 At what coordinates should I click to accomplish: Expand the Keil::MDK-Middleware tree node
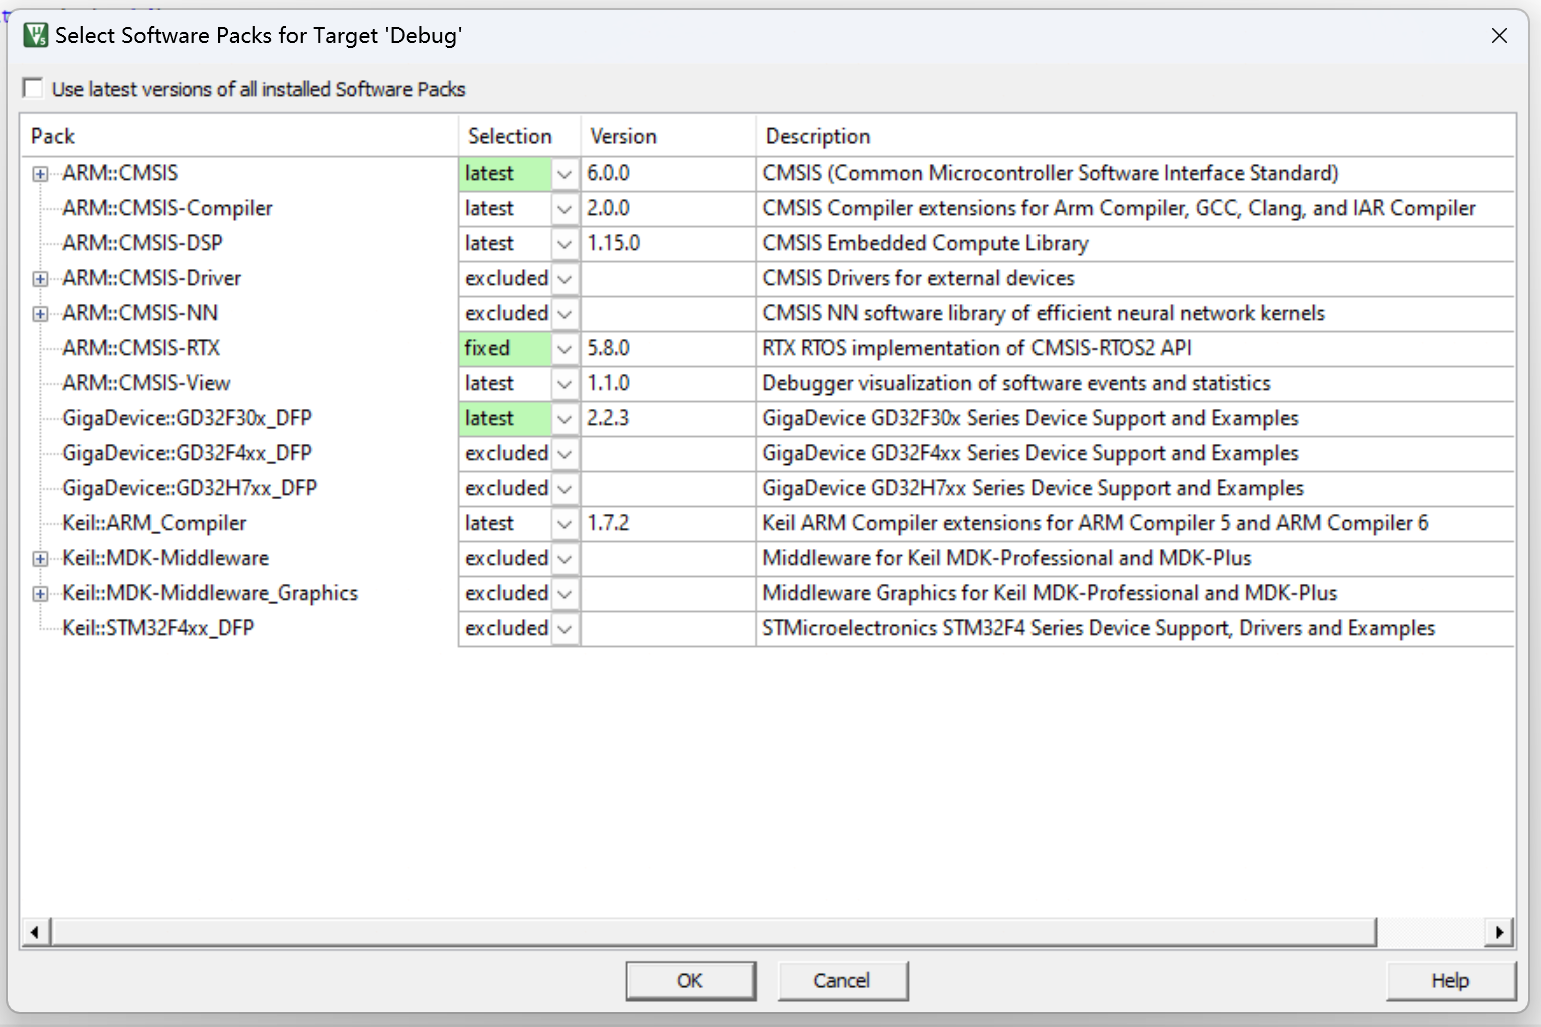click(x=40, y=559)
